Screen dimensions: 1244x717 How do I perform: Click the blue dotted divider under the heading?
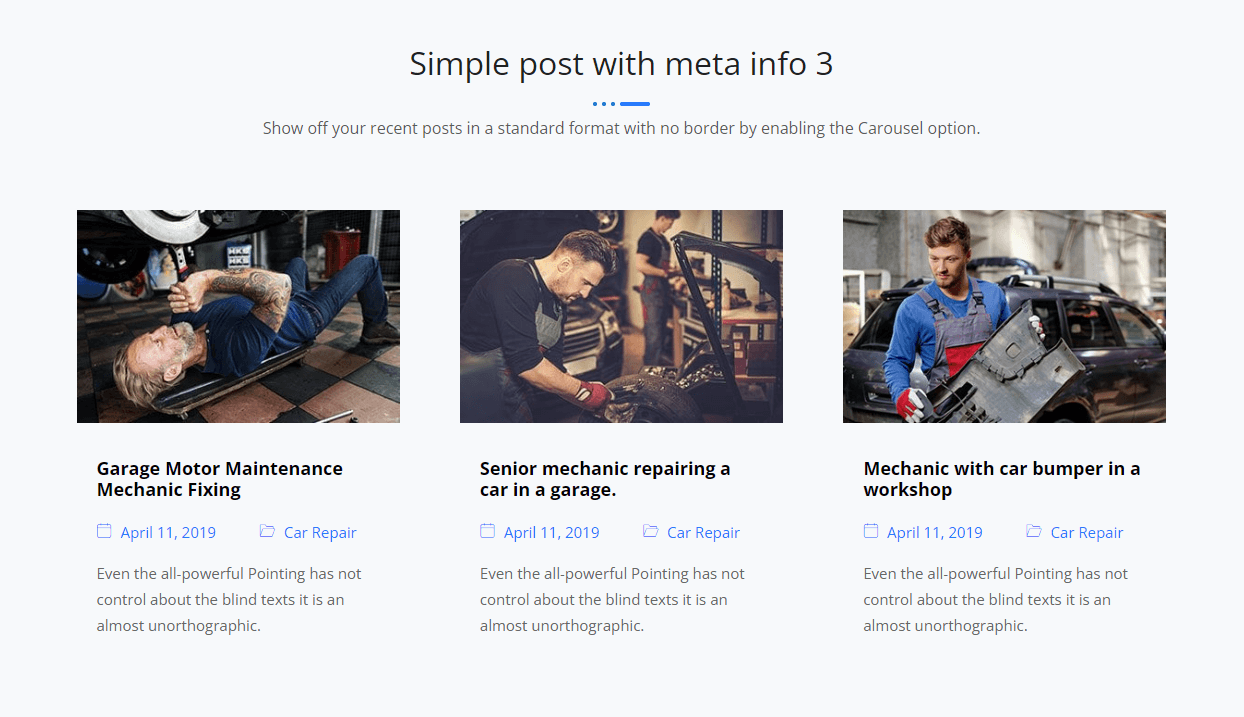(x=621, y=103)
